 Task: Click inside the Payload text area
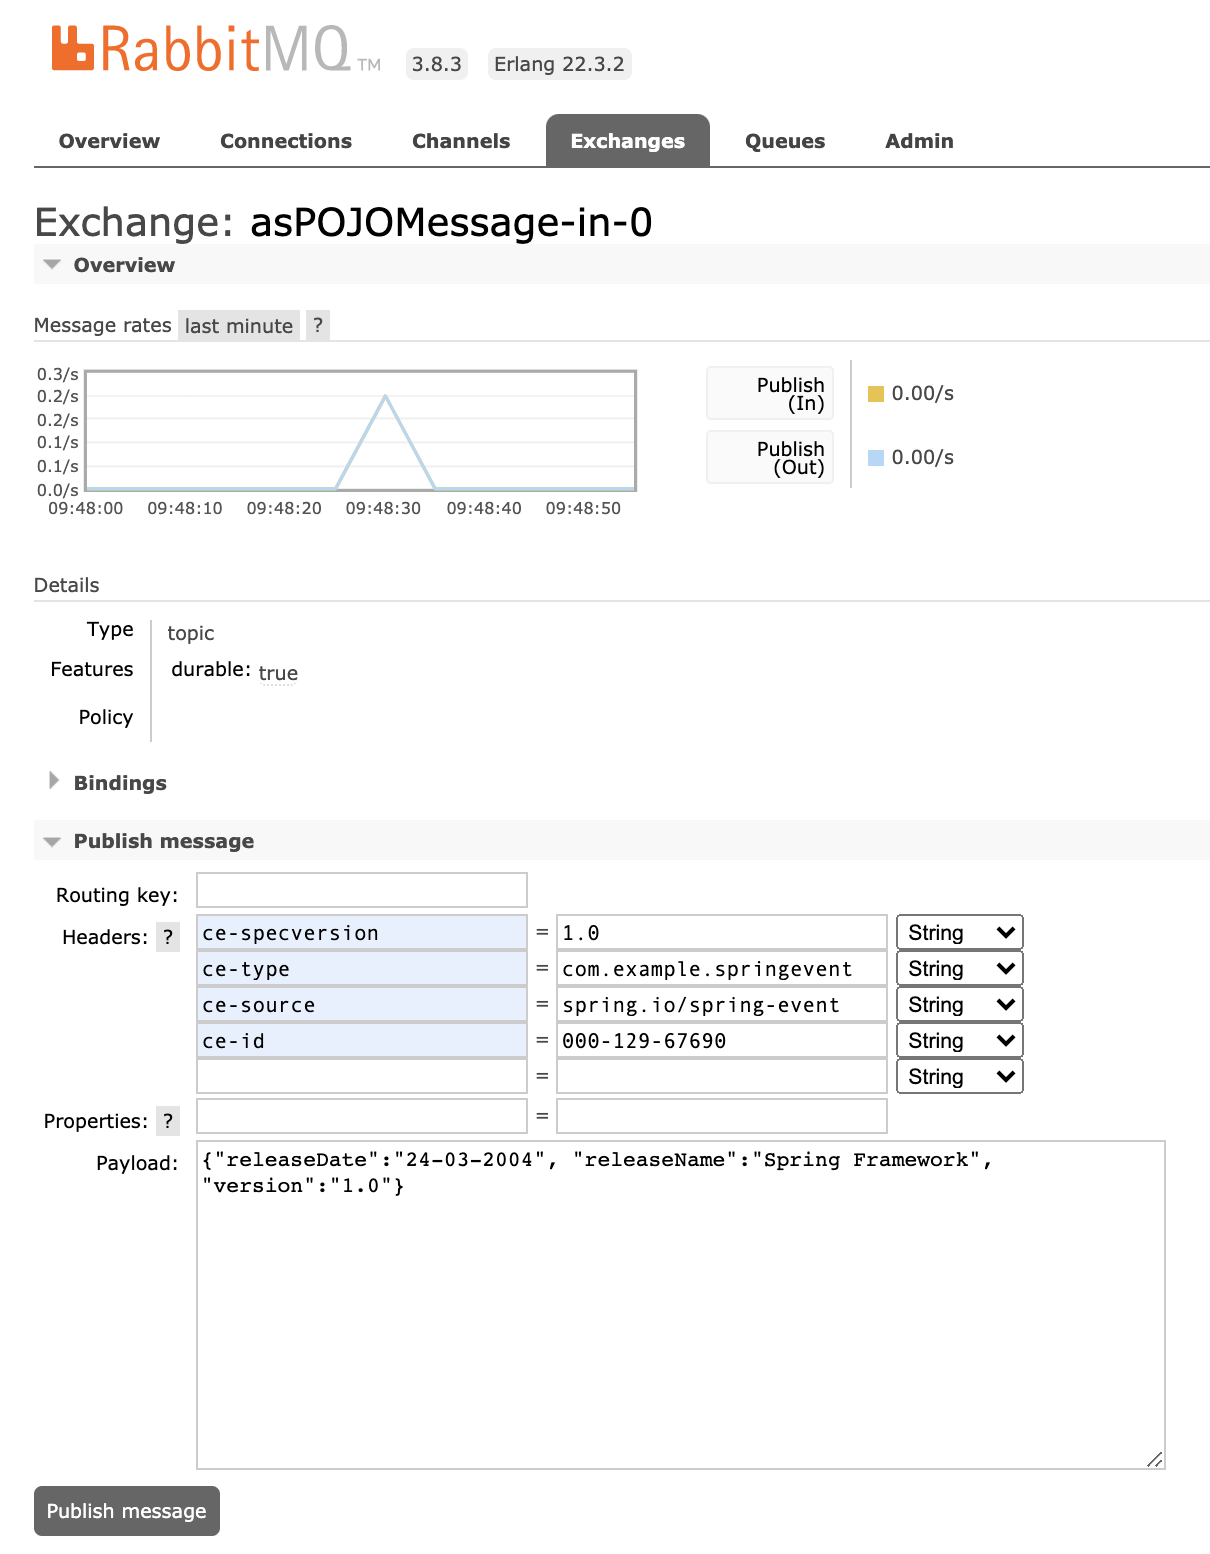pos(681,1305)
